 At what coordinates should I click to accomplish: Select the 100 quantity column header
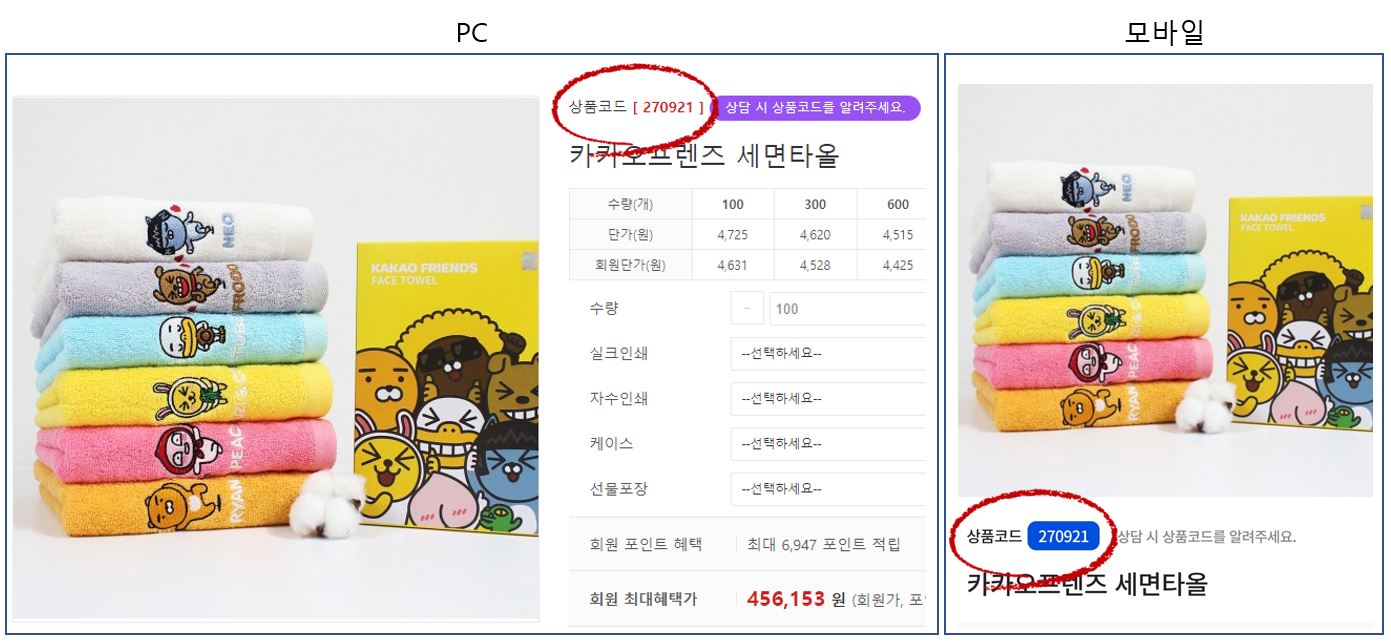coord(733,204)
